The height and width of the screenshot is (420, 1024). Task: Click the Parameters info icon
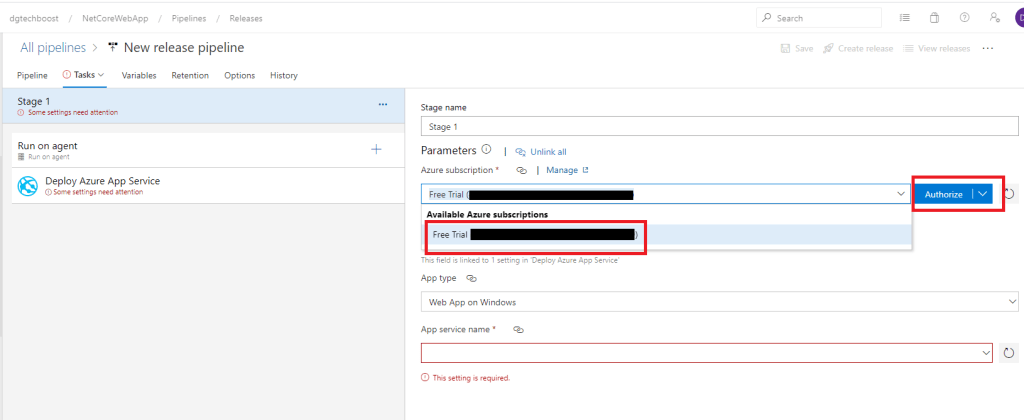(487, 150)
